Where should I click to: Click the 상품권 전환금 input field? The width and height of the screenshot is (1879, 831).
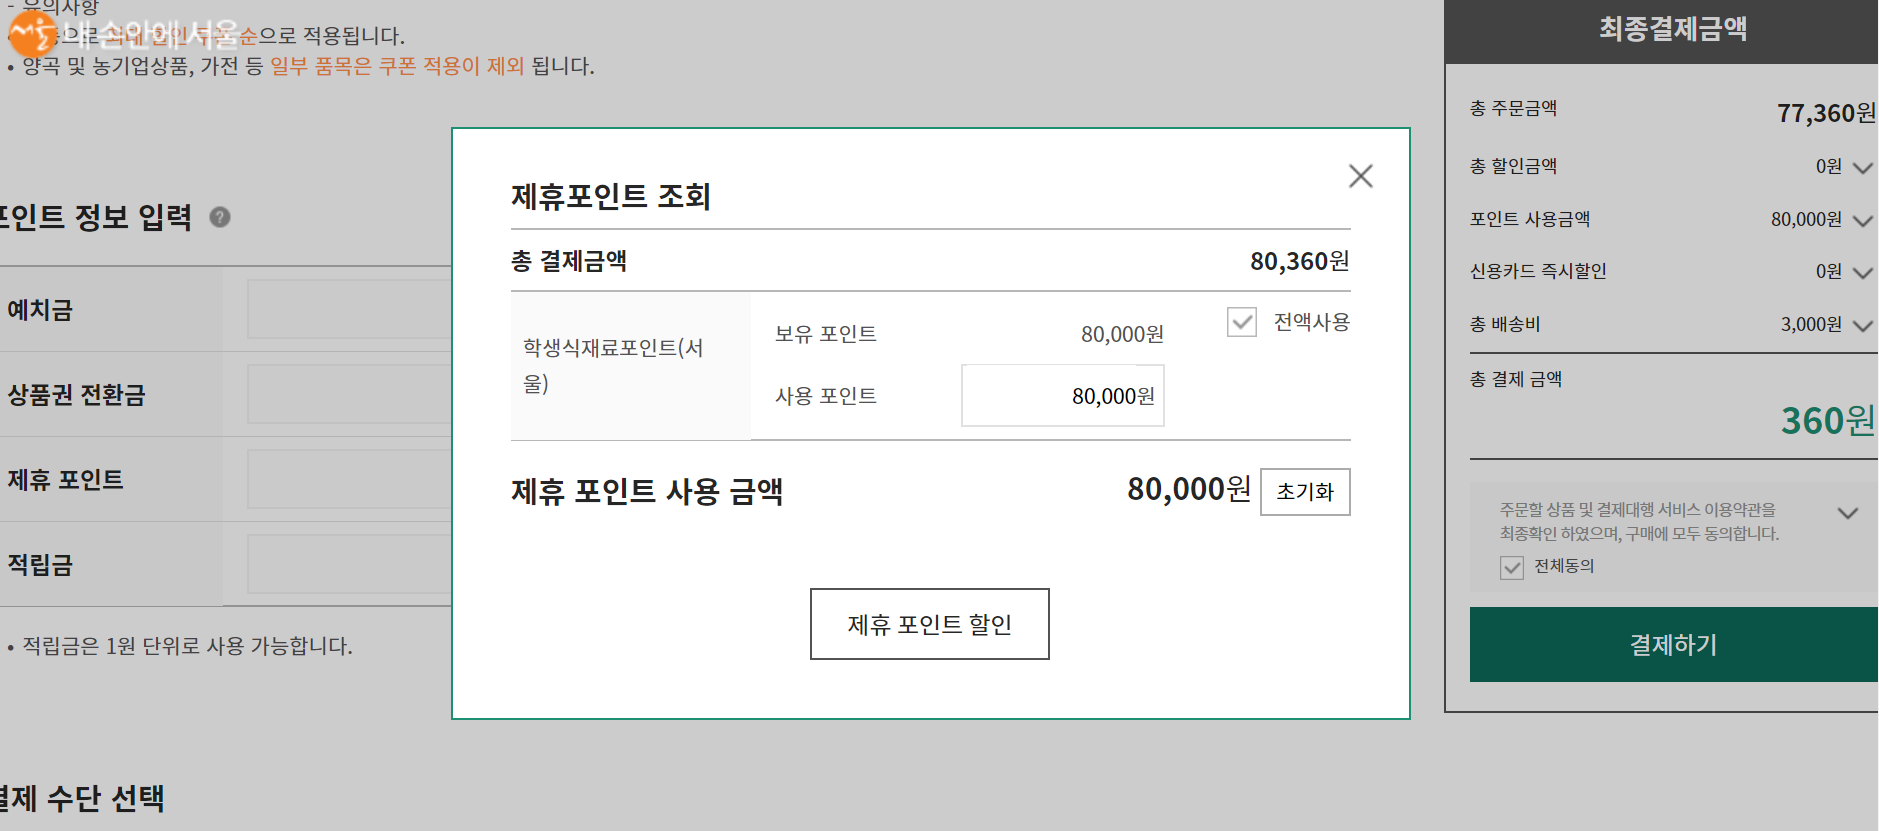[x=349, y=395]
